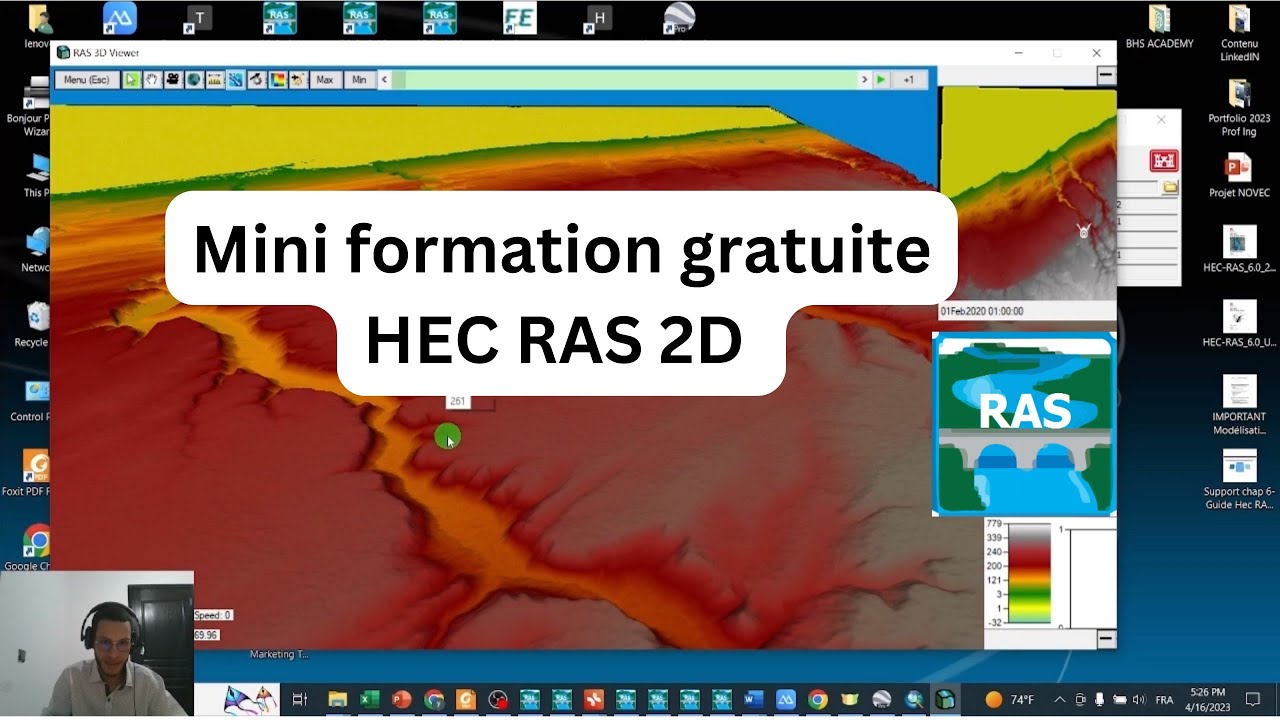Image resolution: width=1280 pixels, height=720 pixels.
Task: Show hidden tray icons chevron
Action: (1060, 700)
